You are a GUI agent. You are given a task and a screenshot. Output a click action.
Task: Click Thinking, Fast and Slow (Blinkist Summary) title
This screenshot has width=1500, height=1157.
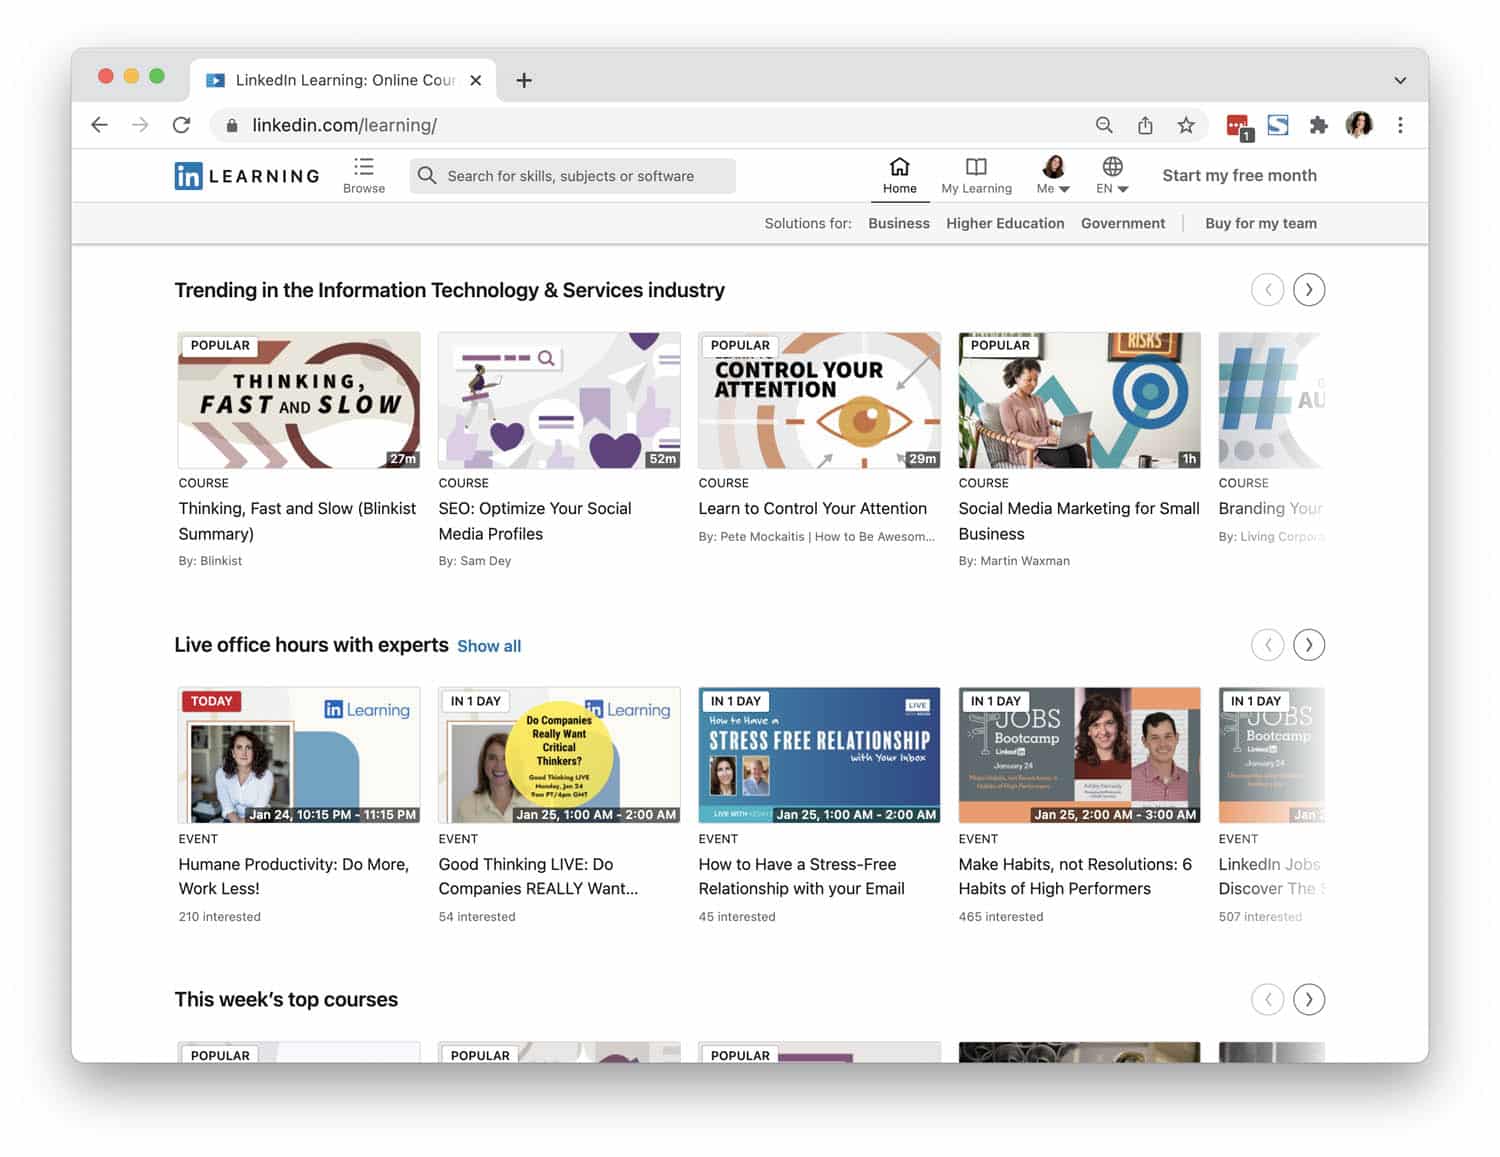297,521
